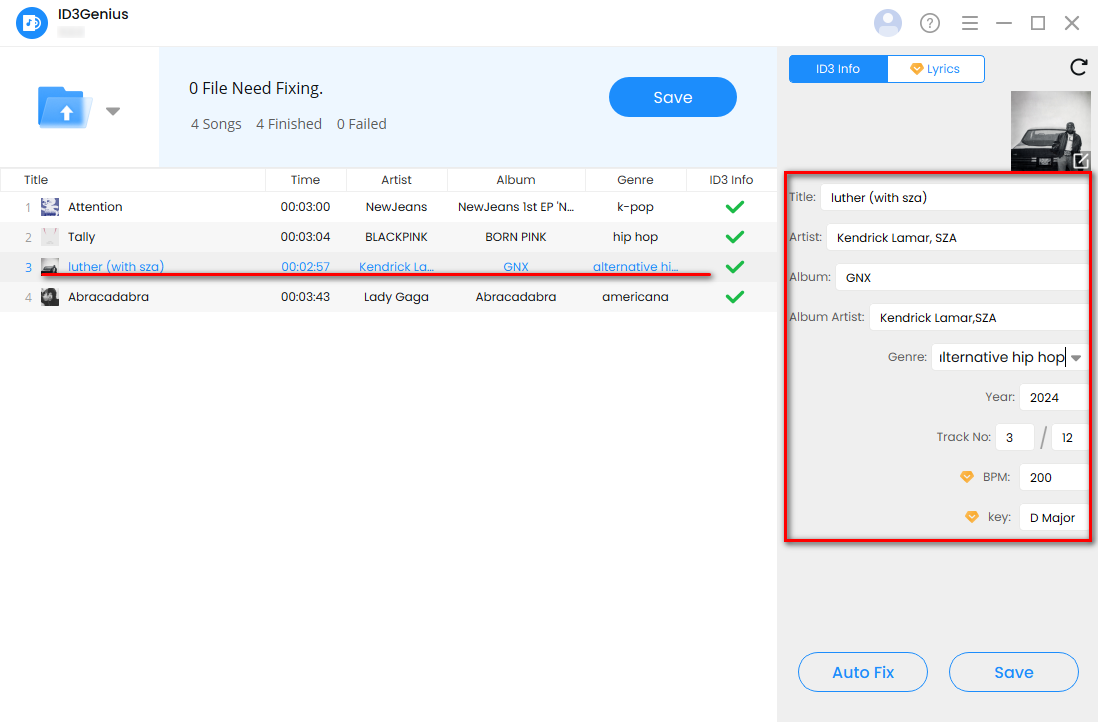1098x722 pixels.
Task: Click the green checkmark for luther row
Action: (x=735, y=267)
